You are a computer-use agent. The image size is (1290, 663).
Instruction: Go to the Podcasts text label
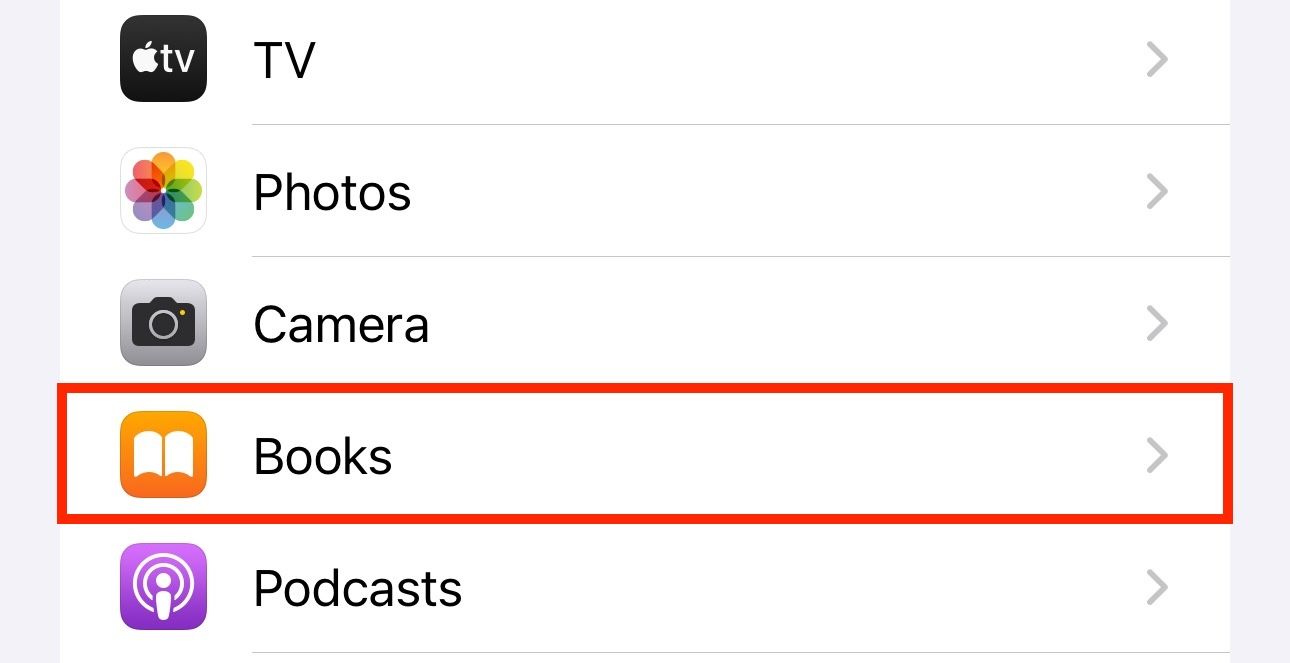point(358,588)
